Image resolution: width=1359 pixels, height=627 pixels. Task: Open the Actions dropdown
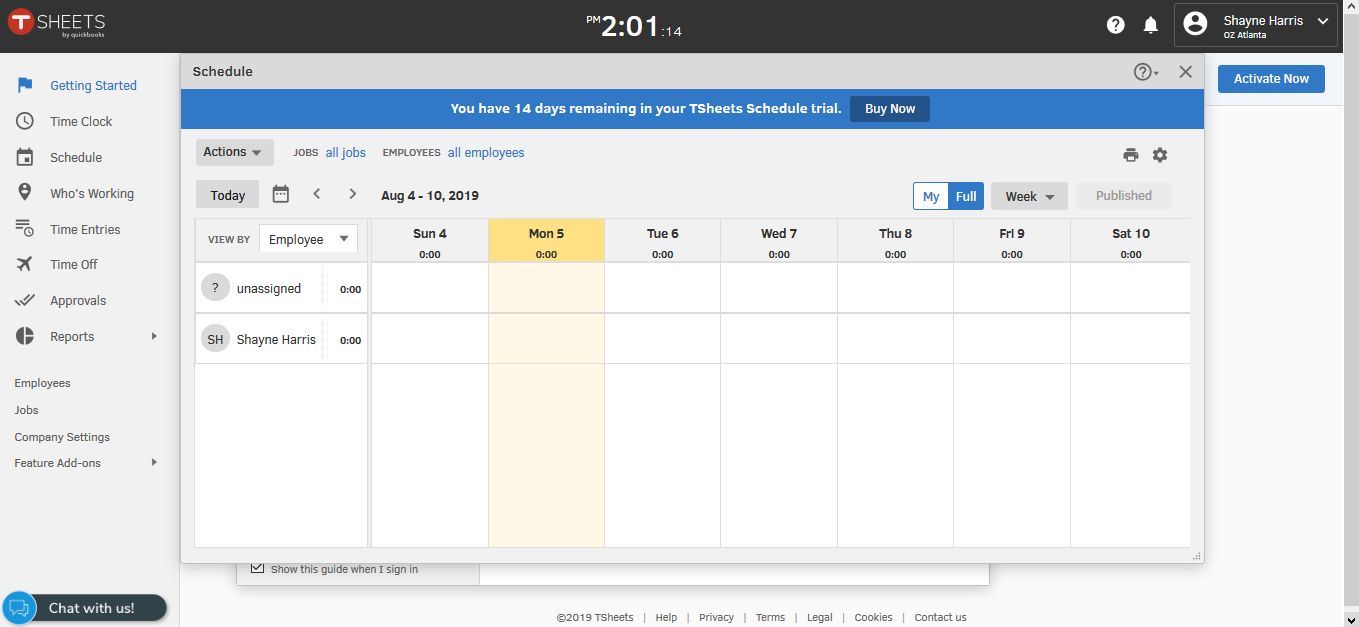(x=235, y=152)
